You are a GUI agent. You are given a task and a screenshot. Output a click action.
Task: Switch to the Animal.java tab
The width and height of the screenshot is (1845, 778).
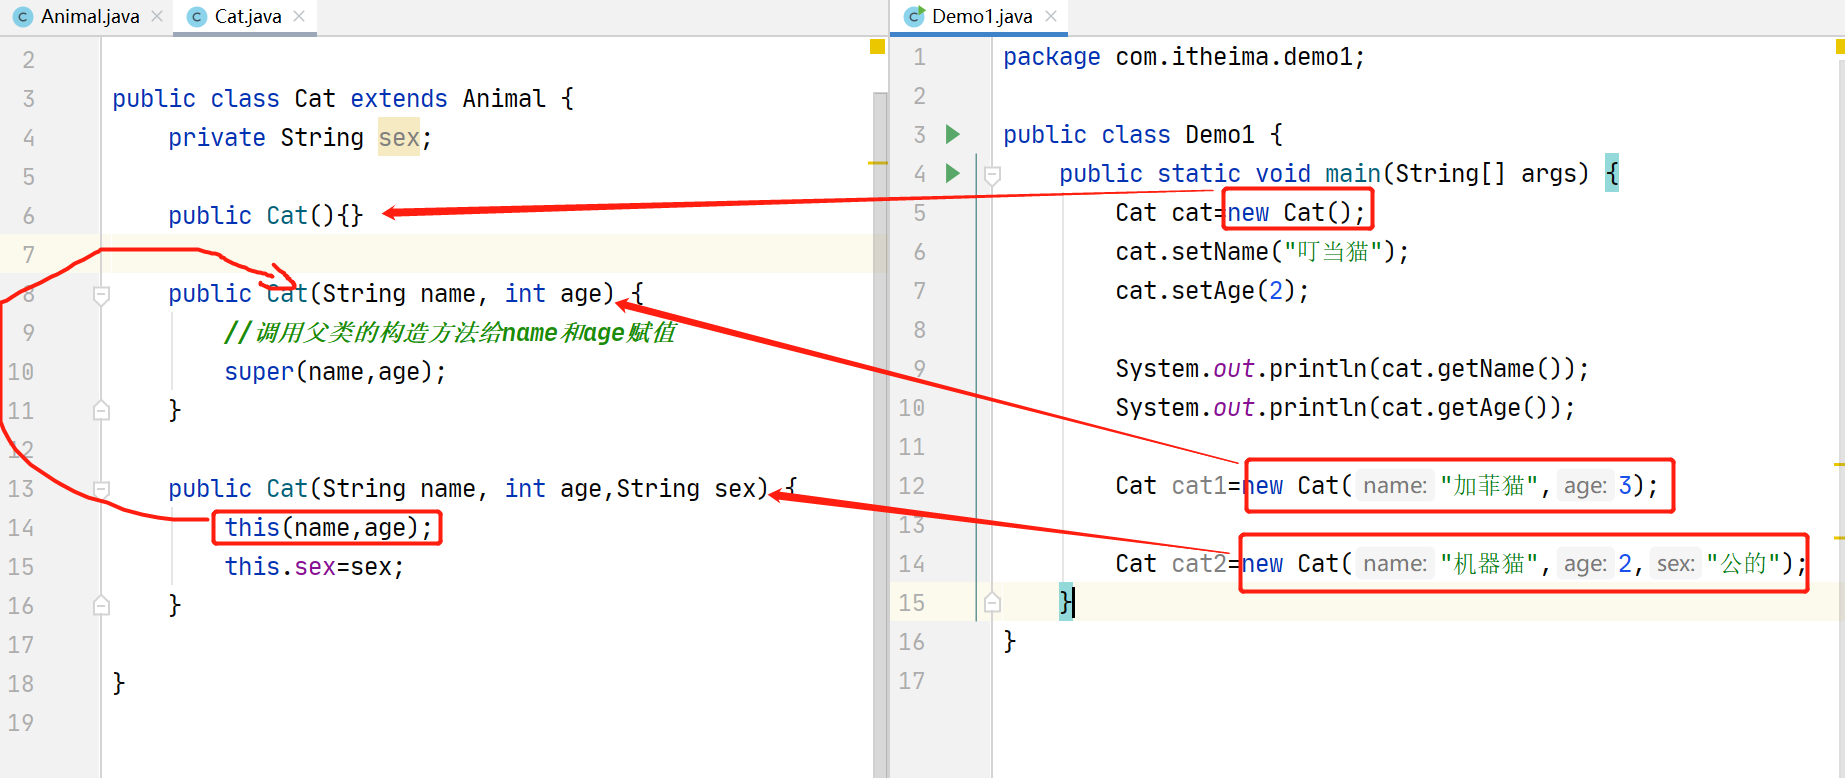click(x=90, y=16)
